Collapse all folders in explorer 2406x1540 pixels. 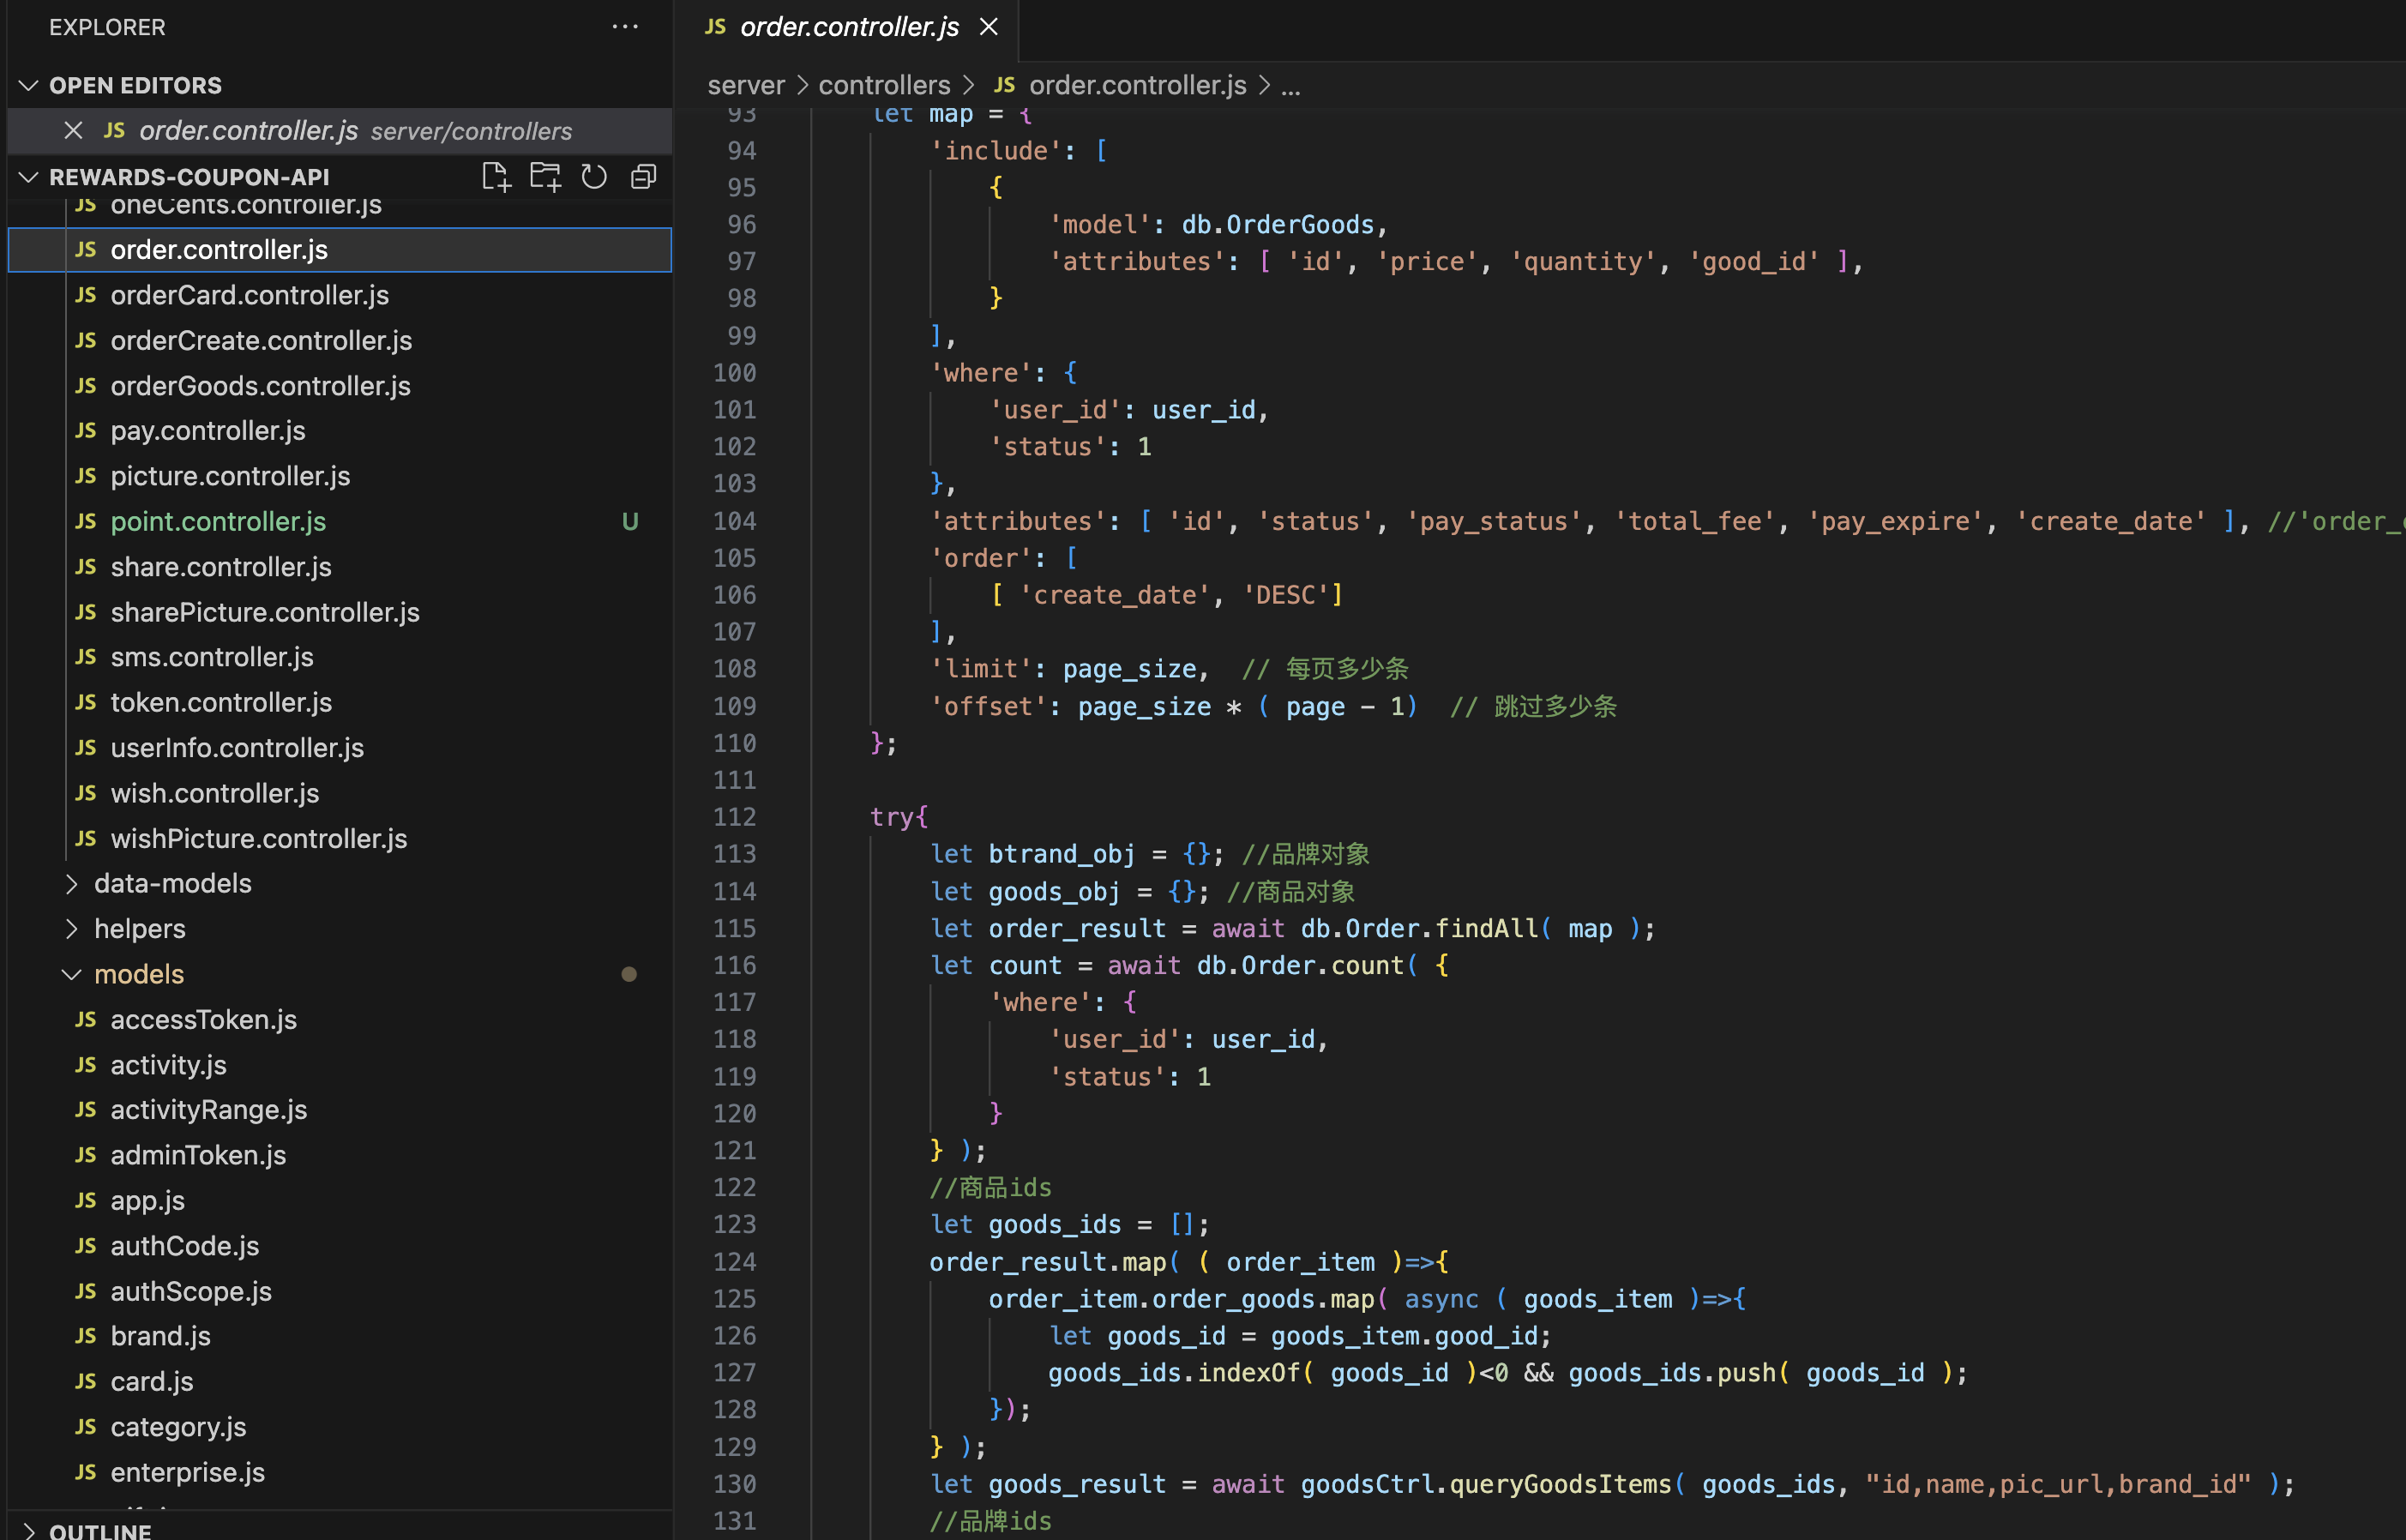[x=643, y=177]
